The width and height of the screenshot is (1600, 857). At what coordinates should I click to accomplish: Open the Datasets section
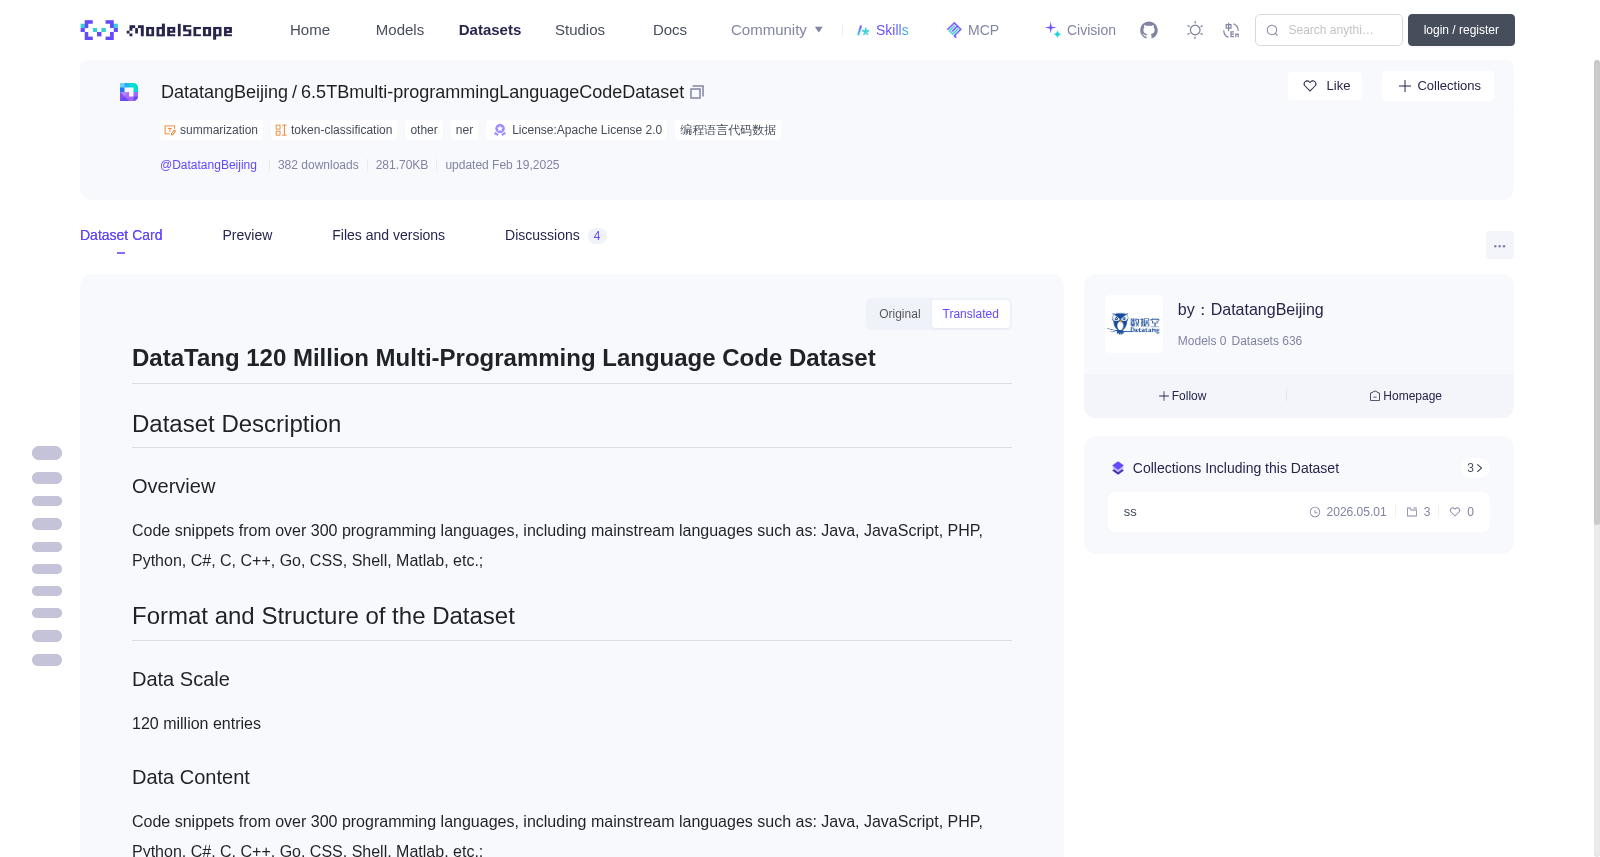(x=490, y=30)
